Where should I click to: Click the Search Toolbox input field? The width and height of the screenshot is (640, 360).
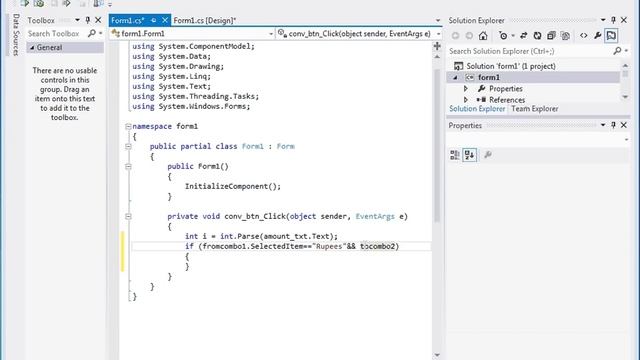pos(57,33)
